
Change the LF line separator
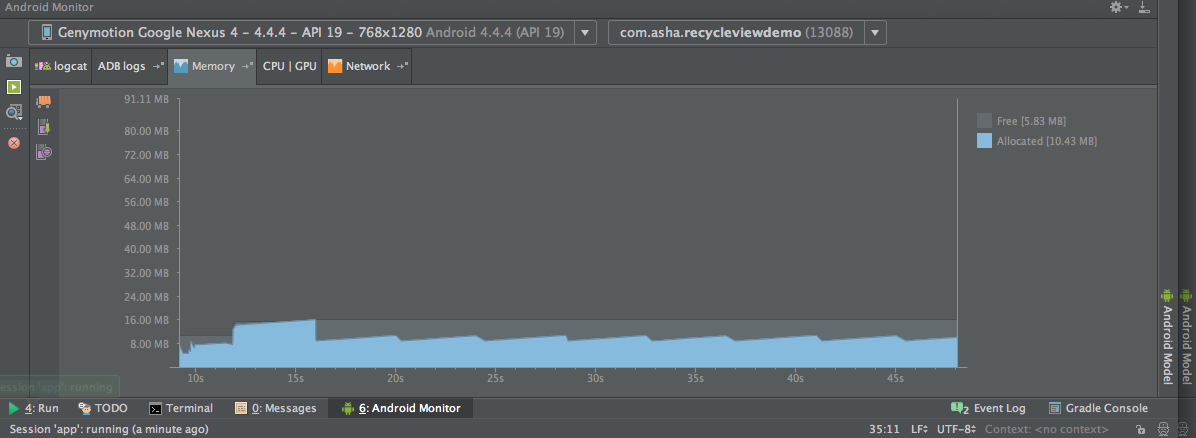tap(919, 430)
